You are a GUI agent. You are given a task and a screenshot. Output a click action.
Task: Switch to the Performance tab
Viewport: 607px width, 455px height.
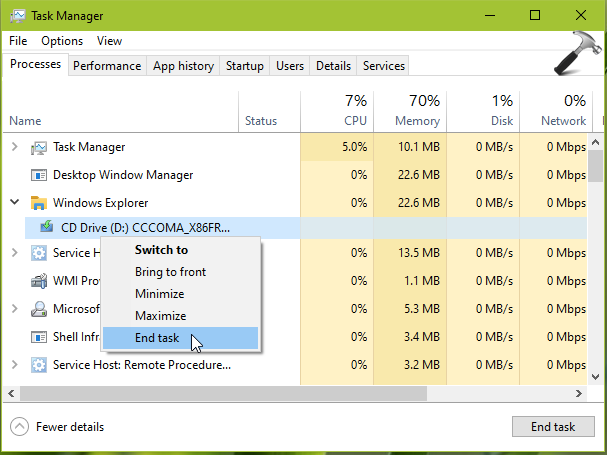click(107, 66)
